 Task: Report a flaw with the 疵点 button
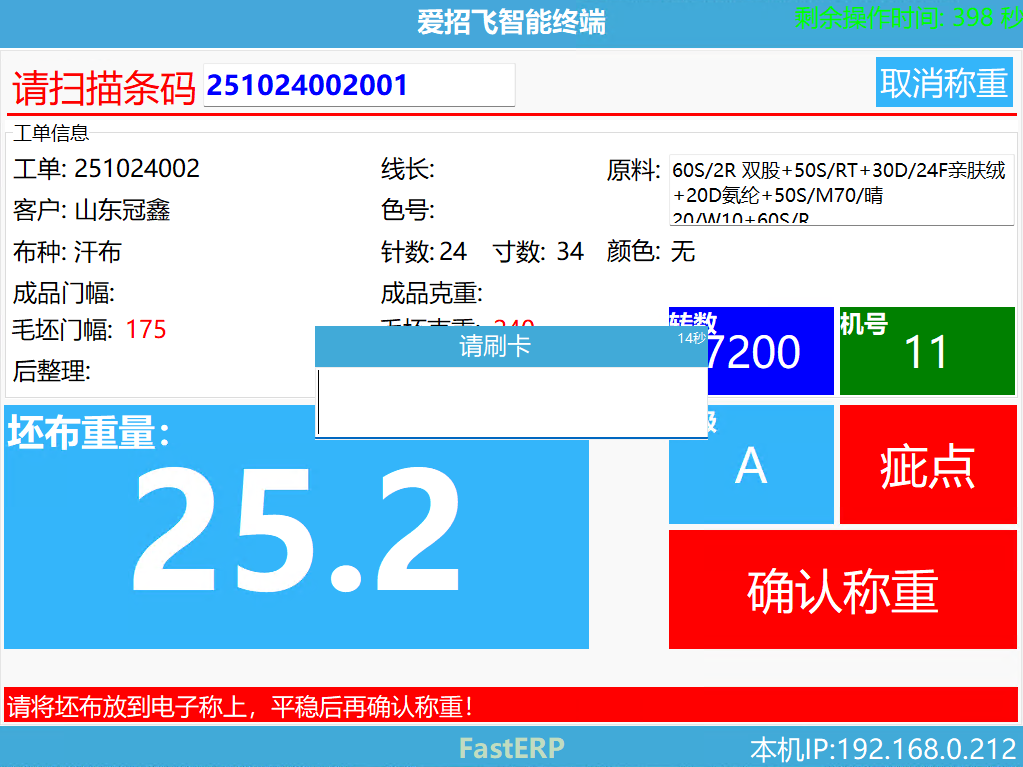point(927,465)
